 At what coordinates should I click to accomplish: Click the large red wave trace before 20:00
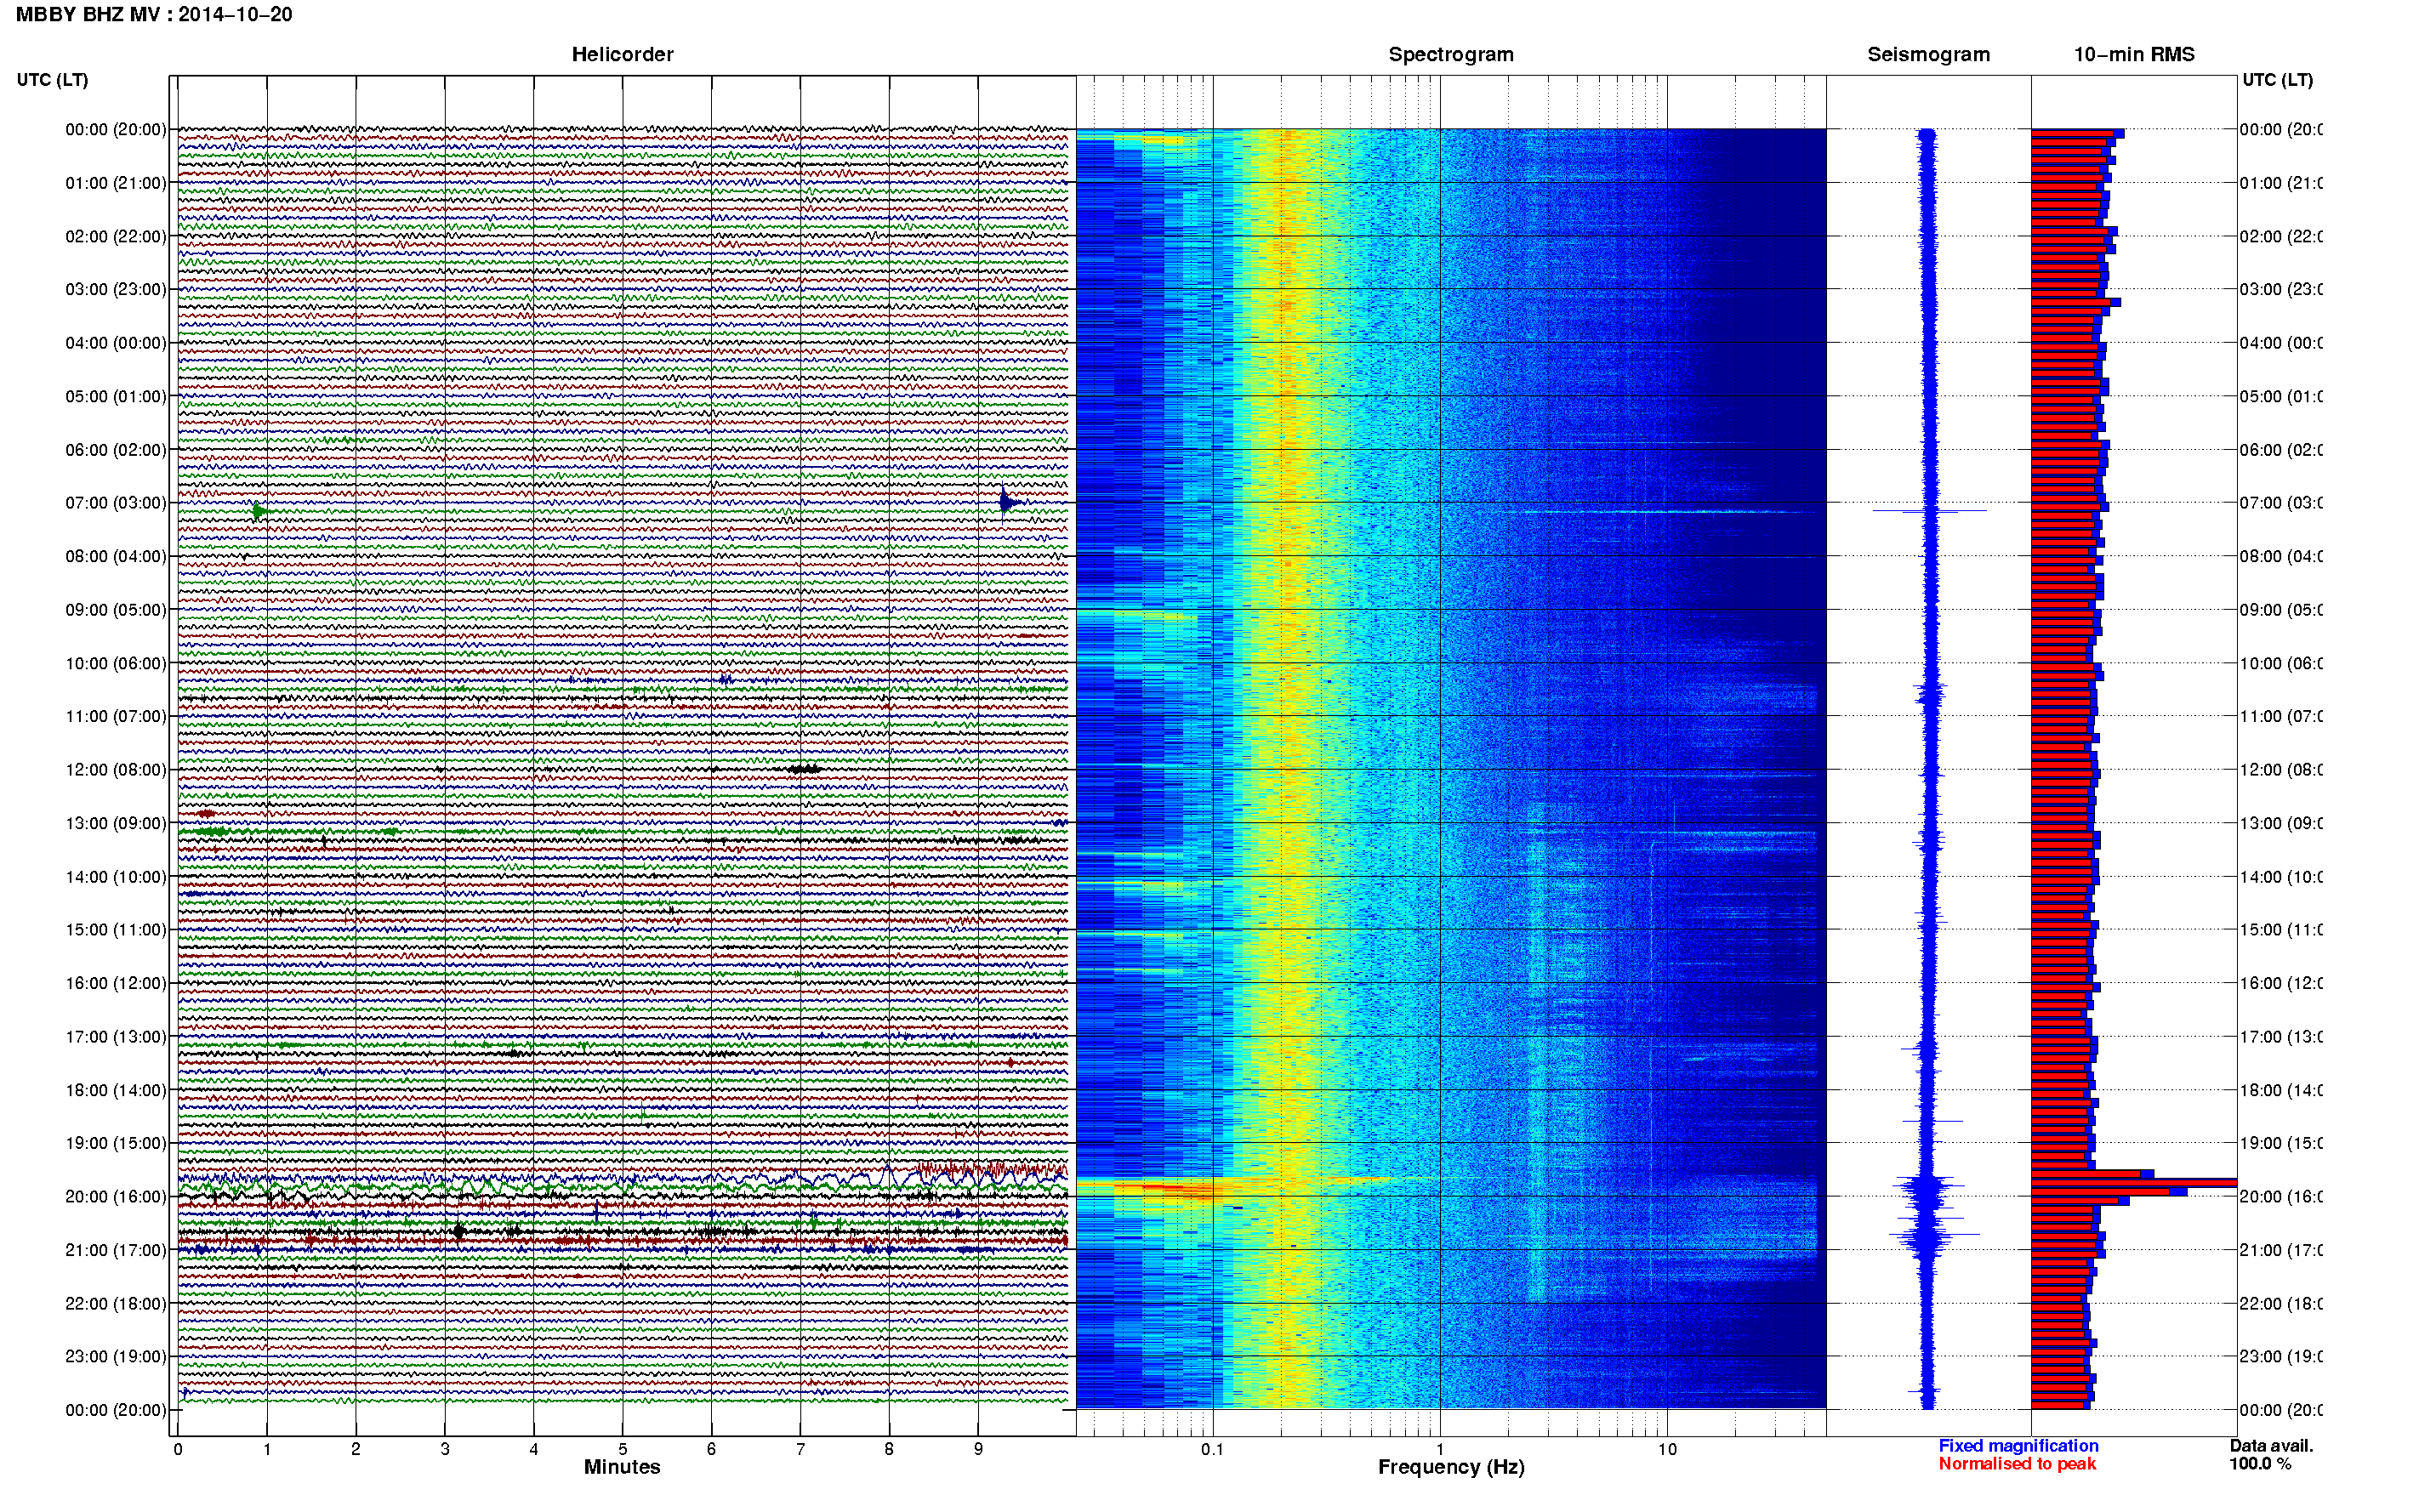click(992, 1169)
